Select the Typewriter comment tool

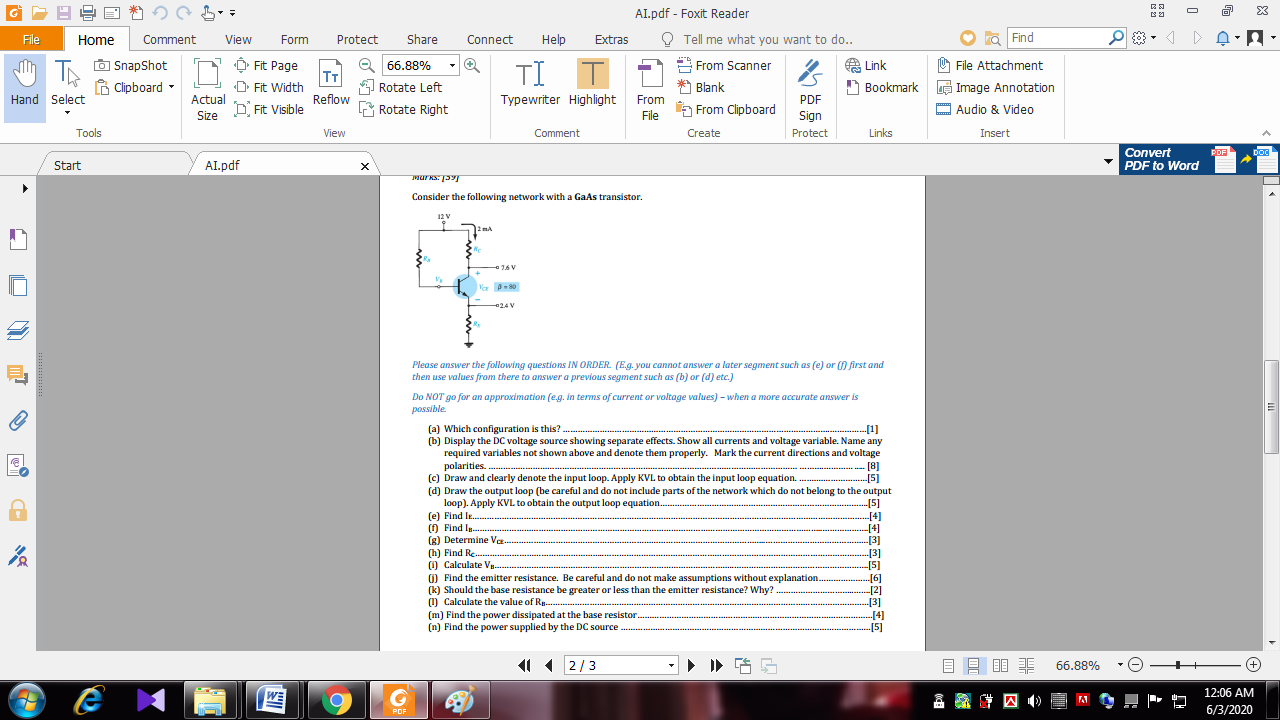pyautogui.click(x=530, y=83)
